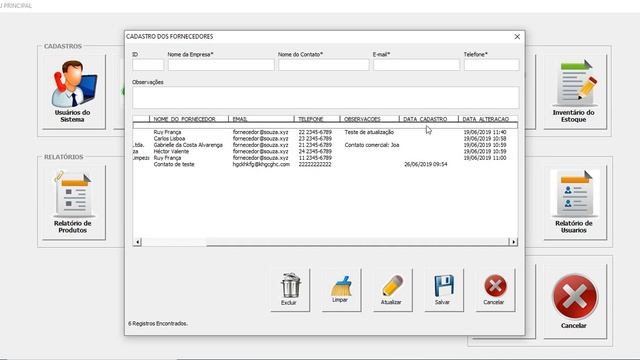Viewport: 640px width, 360px height.
Task: Click the Cancelar button in supplier form
Action: coord(495,290)
